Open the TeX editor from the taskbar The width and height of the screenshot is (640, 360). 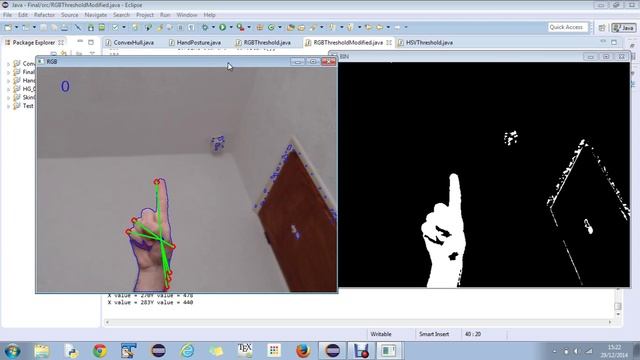(x=245, y=351)
